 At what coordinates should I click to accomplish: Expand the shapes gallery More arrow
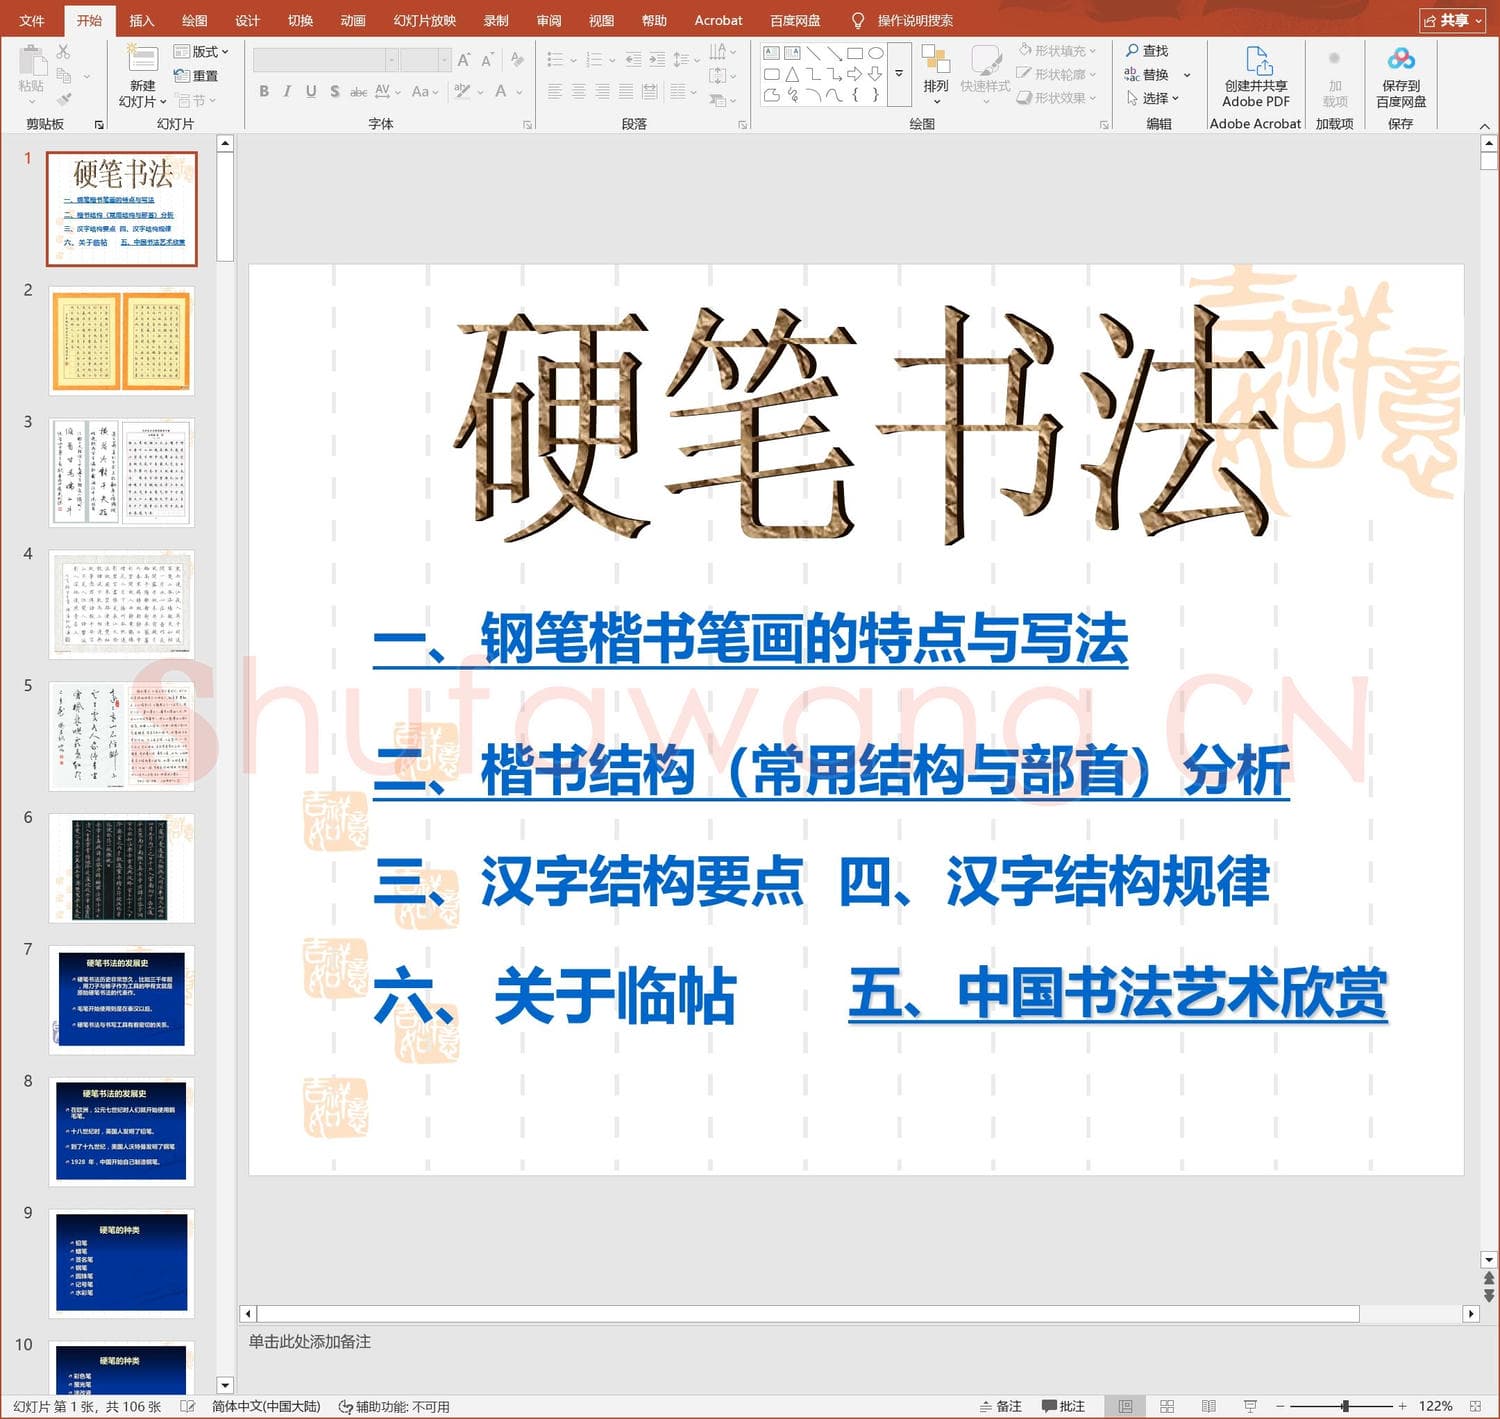click(899, 73)
